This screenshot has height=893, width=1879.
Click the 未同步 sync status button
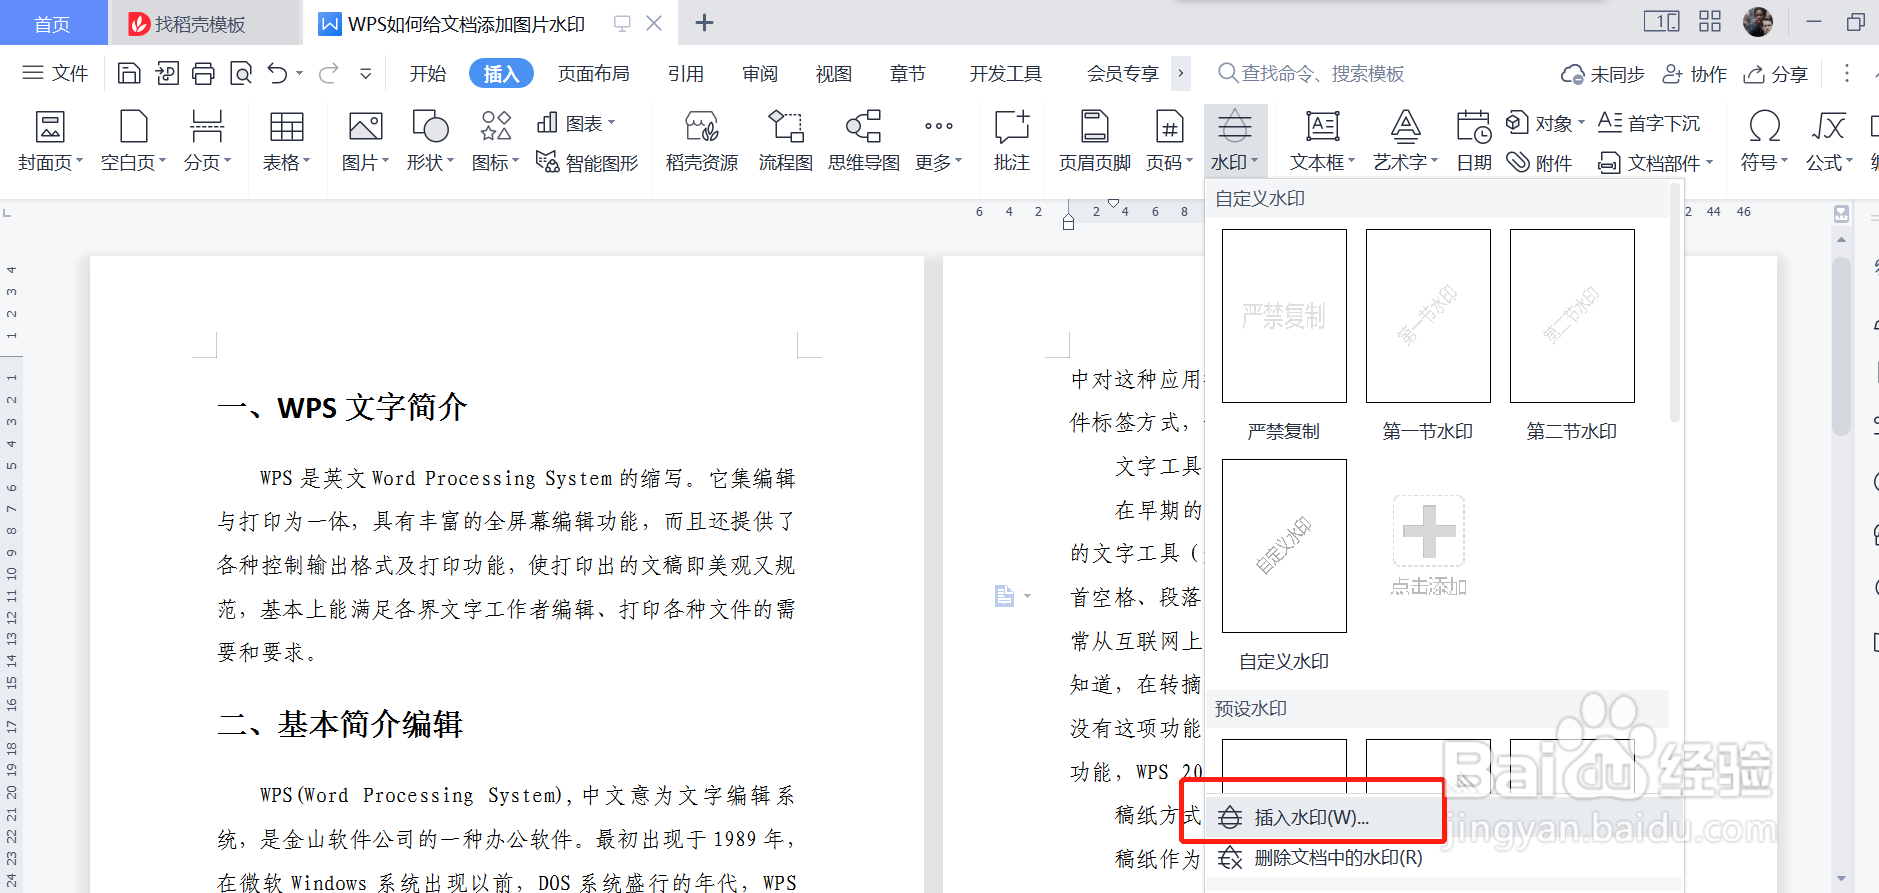click(x=1602, y=74)
